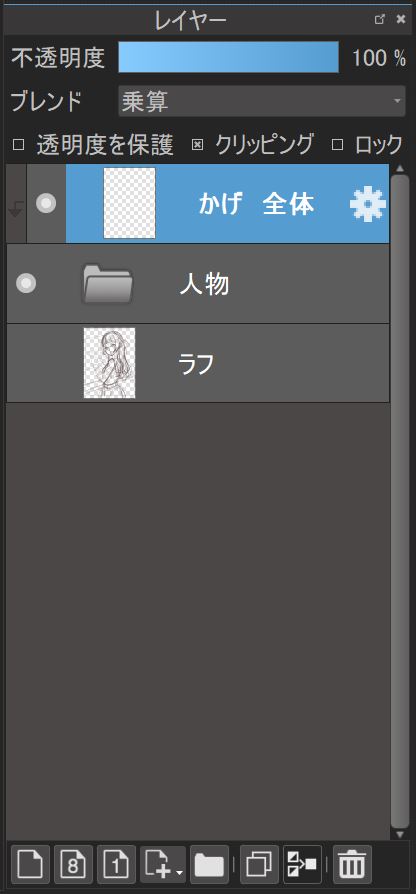The image size is (416, 894).
Task: Open settings gear for かげ 全体 layer
Action: 368,204
